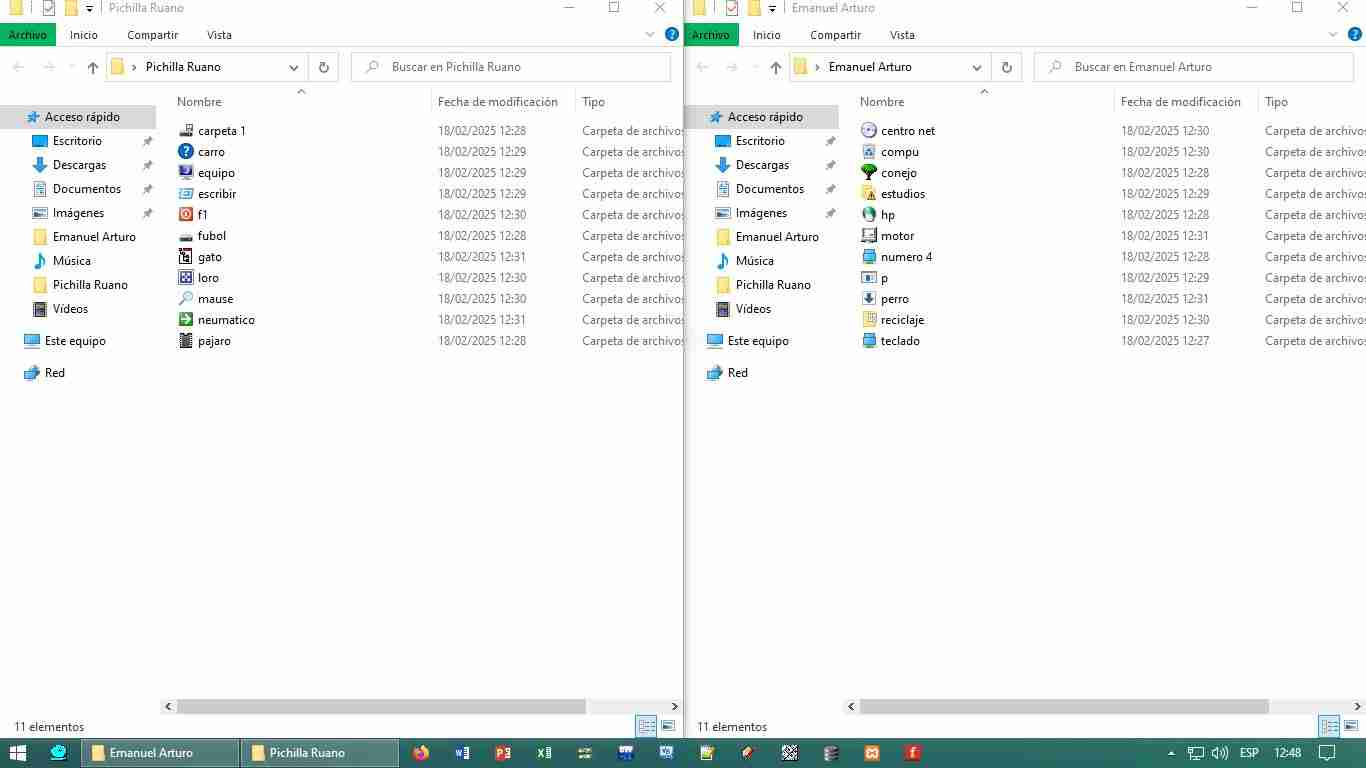Screen dimensions: 1366x768
Task: Select the fubol folder icon
Action: (186, 236)
